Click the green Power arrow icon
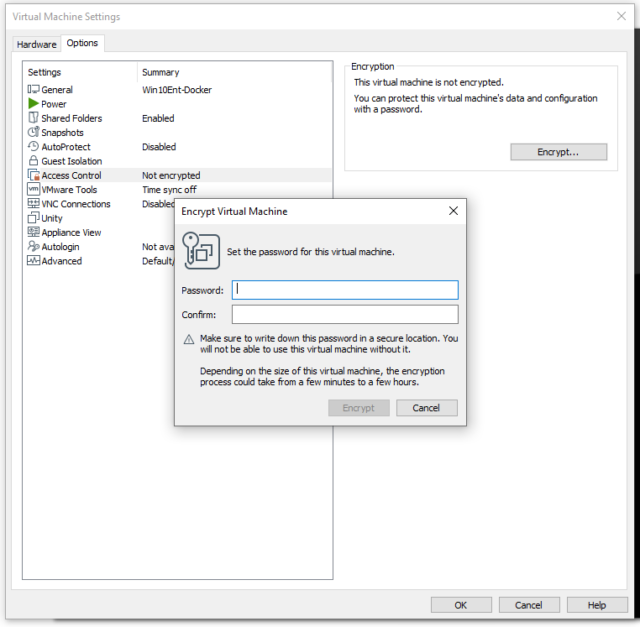640x627 pixels. coord(33,104)
